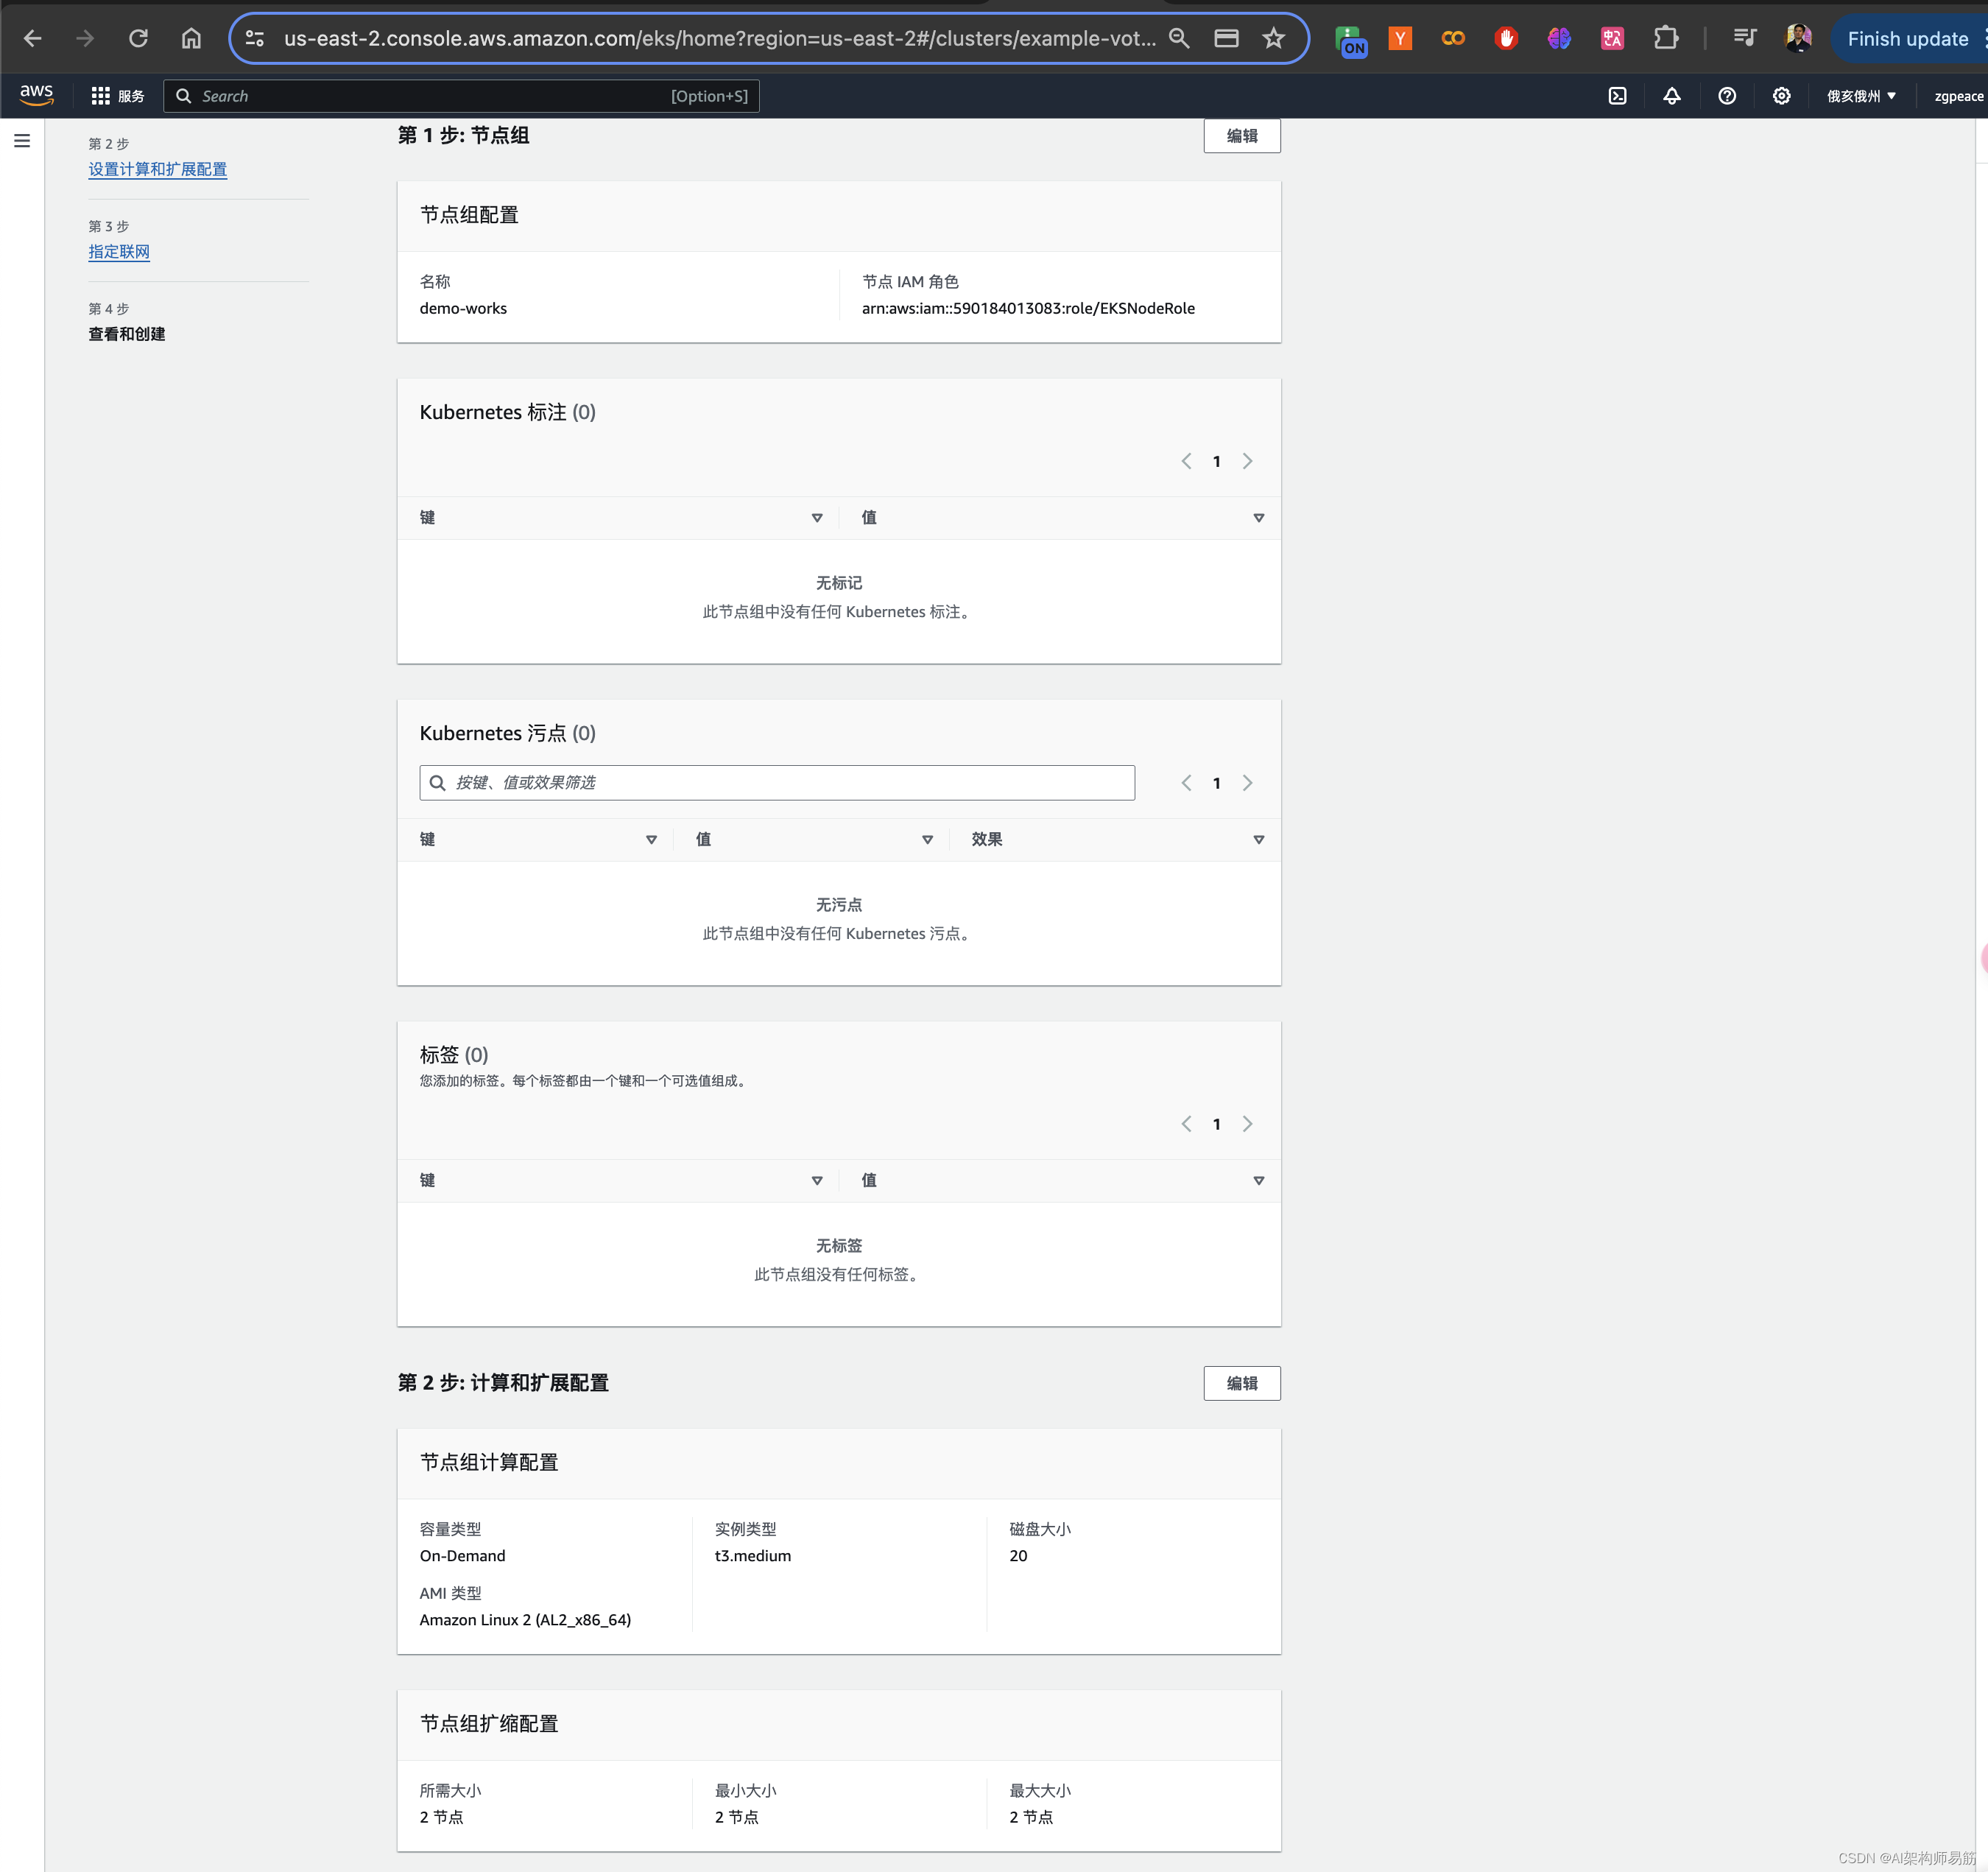Click the notifications bell icon
Image resolution: width=1988 pixels, height=1872 pixels.
click(x=1673, y=95)
